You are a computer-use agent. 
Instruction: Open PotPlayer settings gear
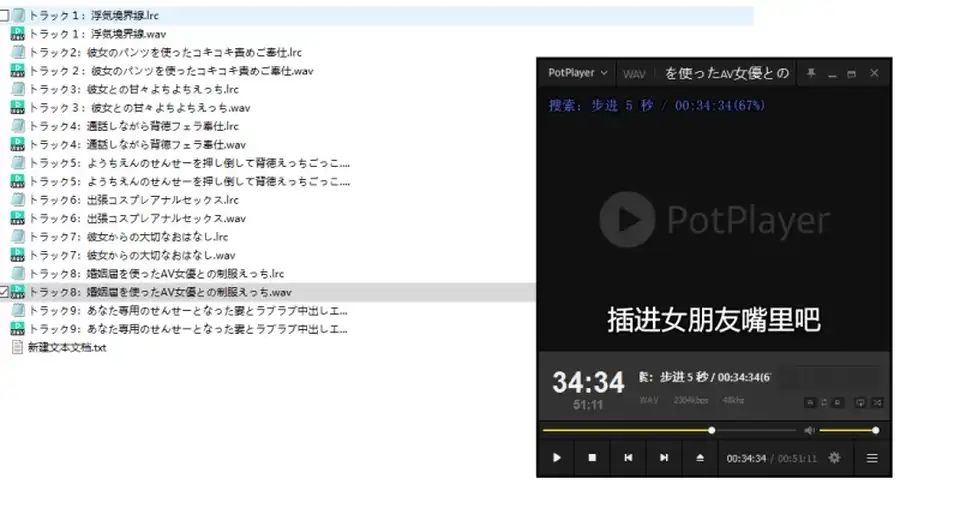pyautogui.click(x=834, y=458)
